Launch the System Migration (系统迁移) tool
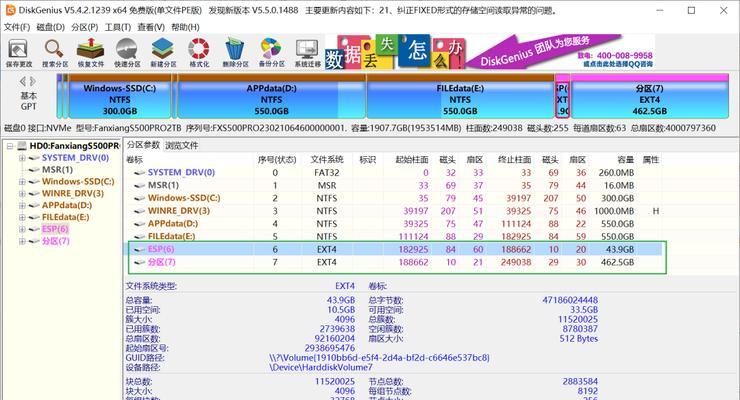The image size is (740, 400). pos(308,52)
